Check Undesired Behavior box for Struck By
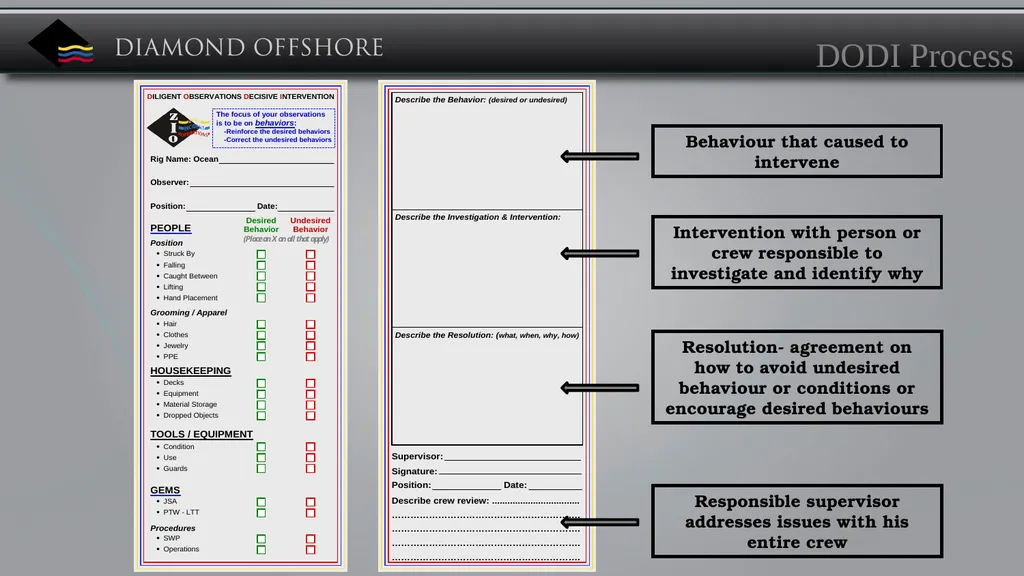Screen dimensions: 1024x576 310,254
